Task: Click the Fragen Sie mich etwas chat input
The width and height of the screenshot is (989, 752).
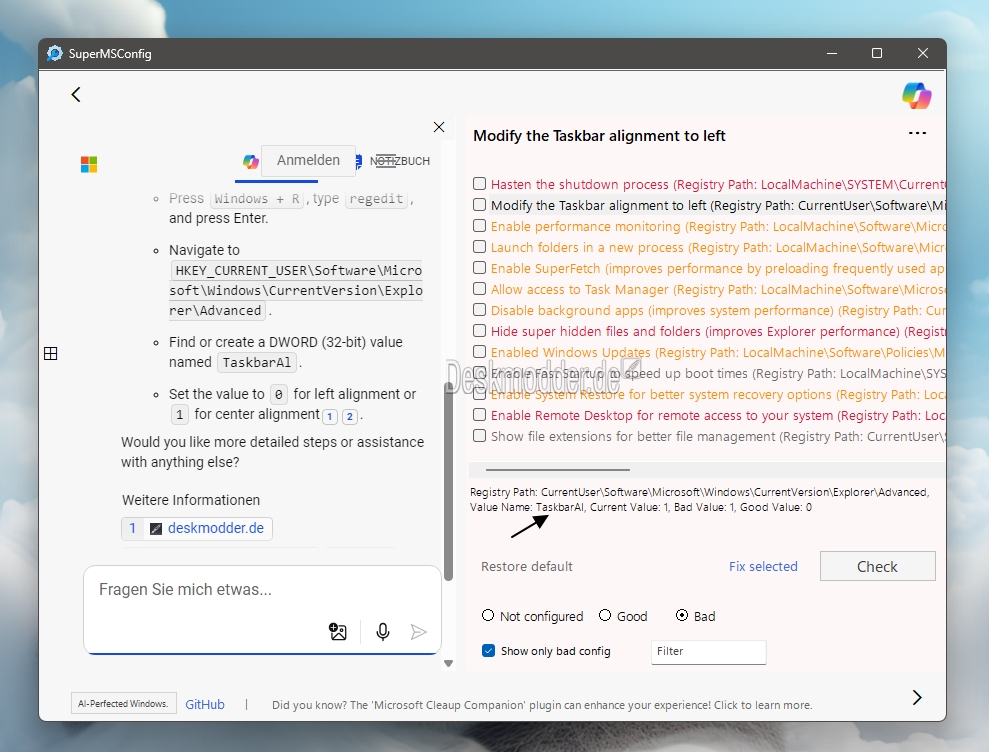Action: point(262,609)
